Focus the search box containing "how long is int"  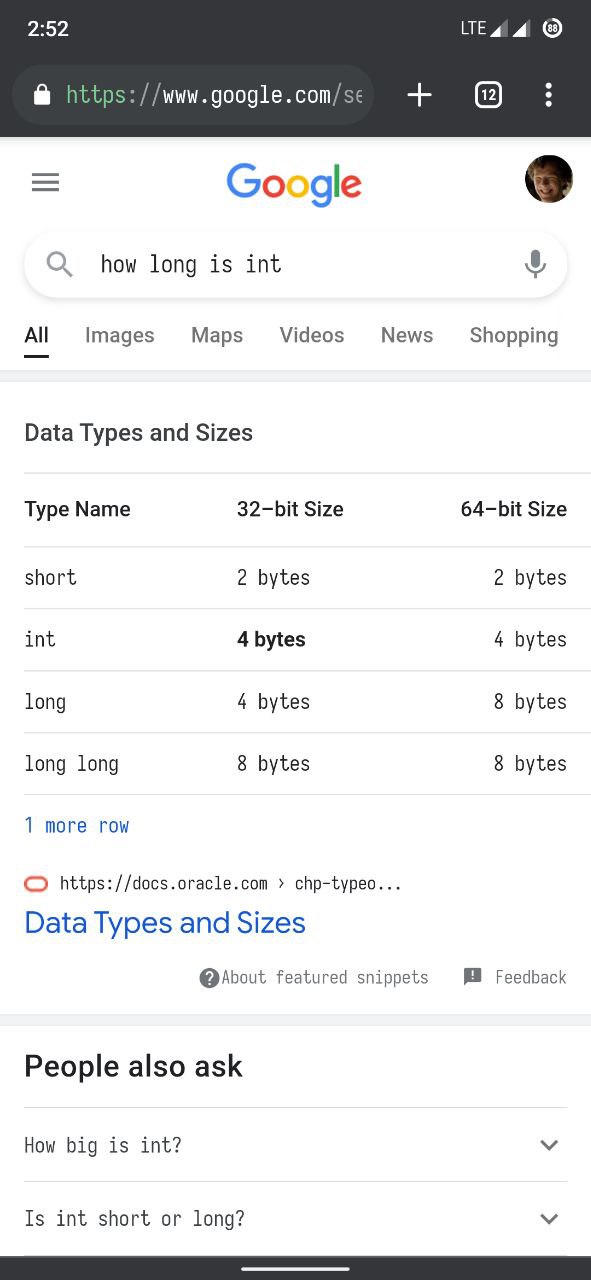click(295, 264)
